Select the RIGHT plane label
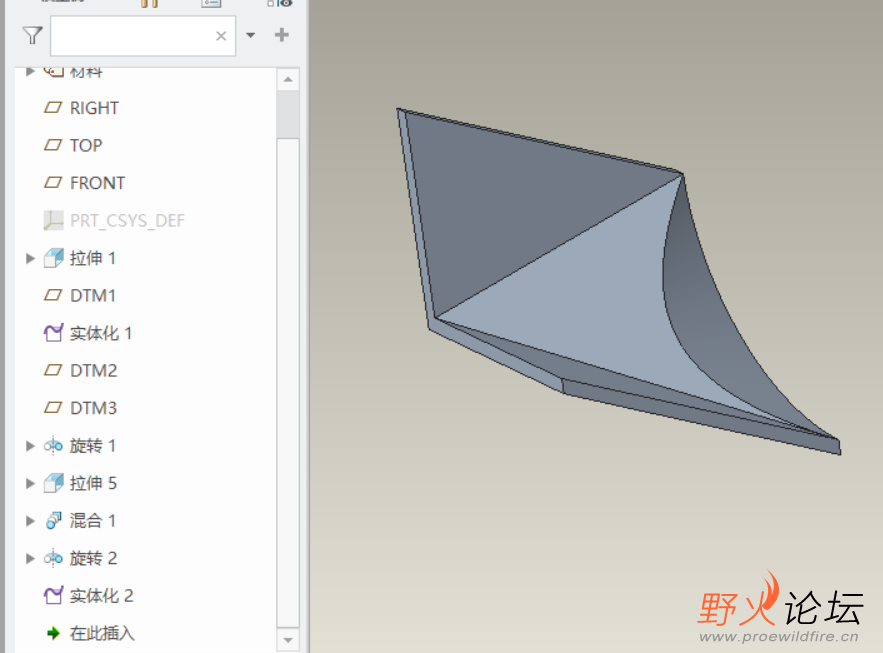 95,108
